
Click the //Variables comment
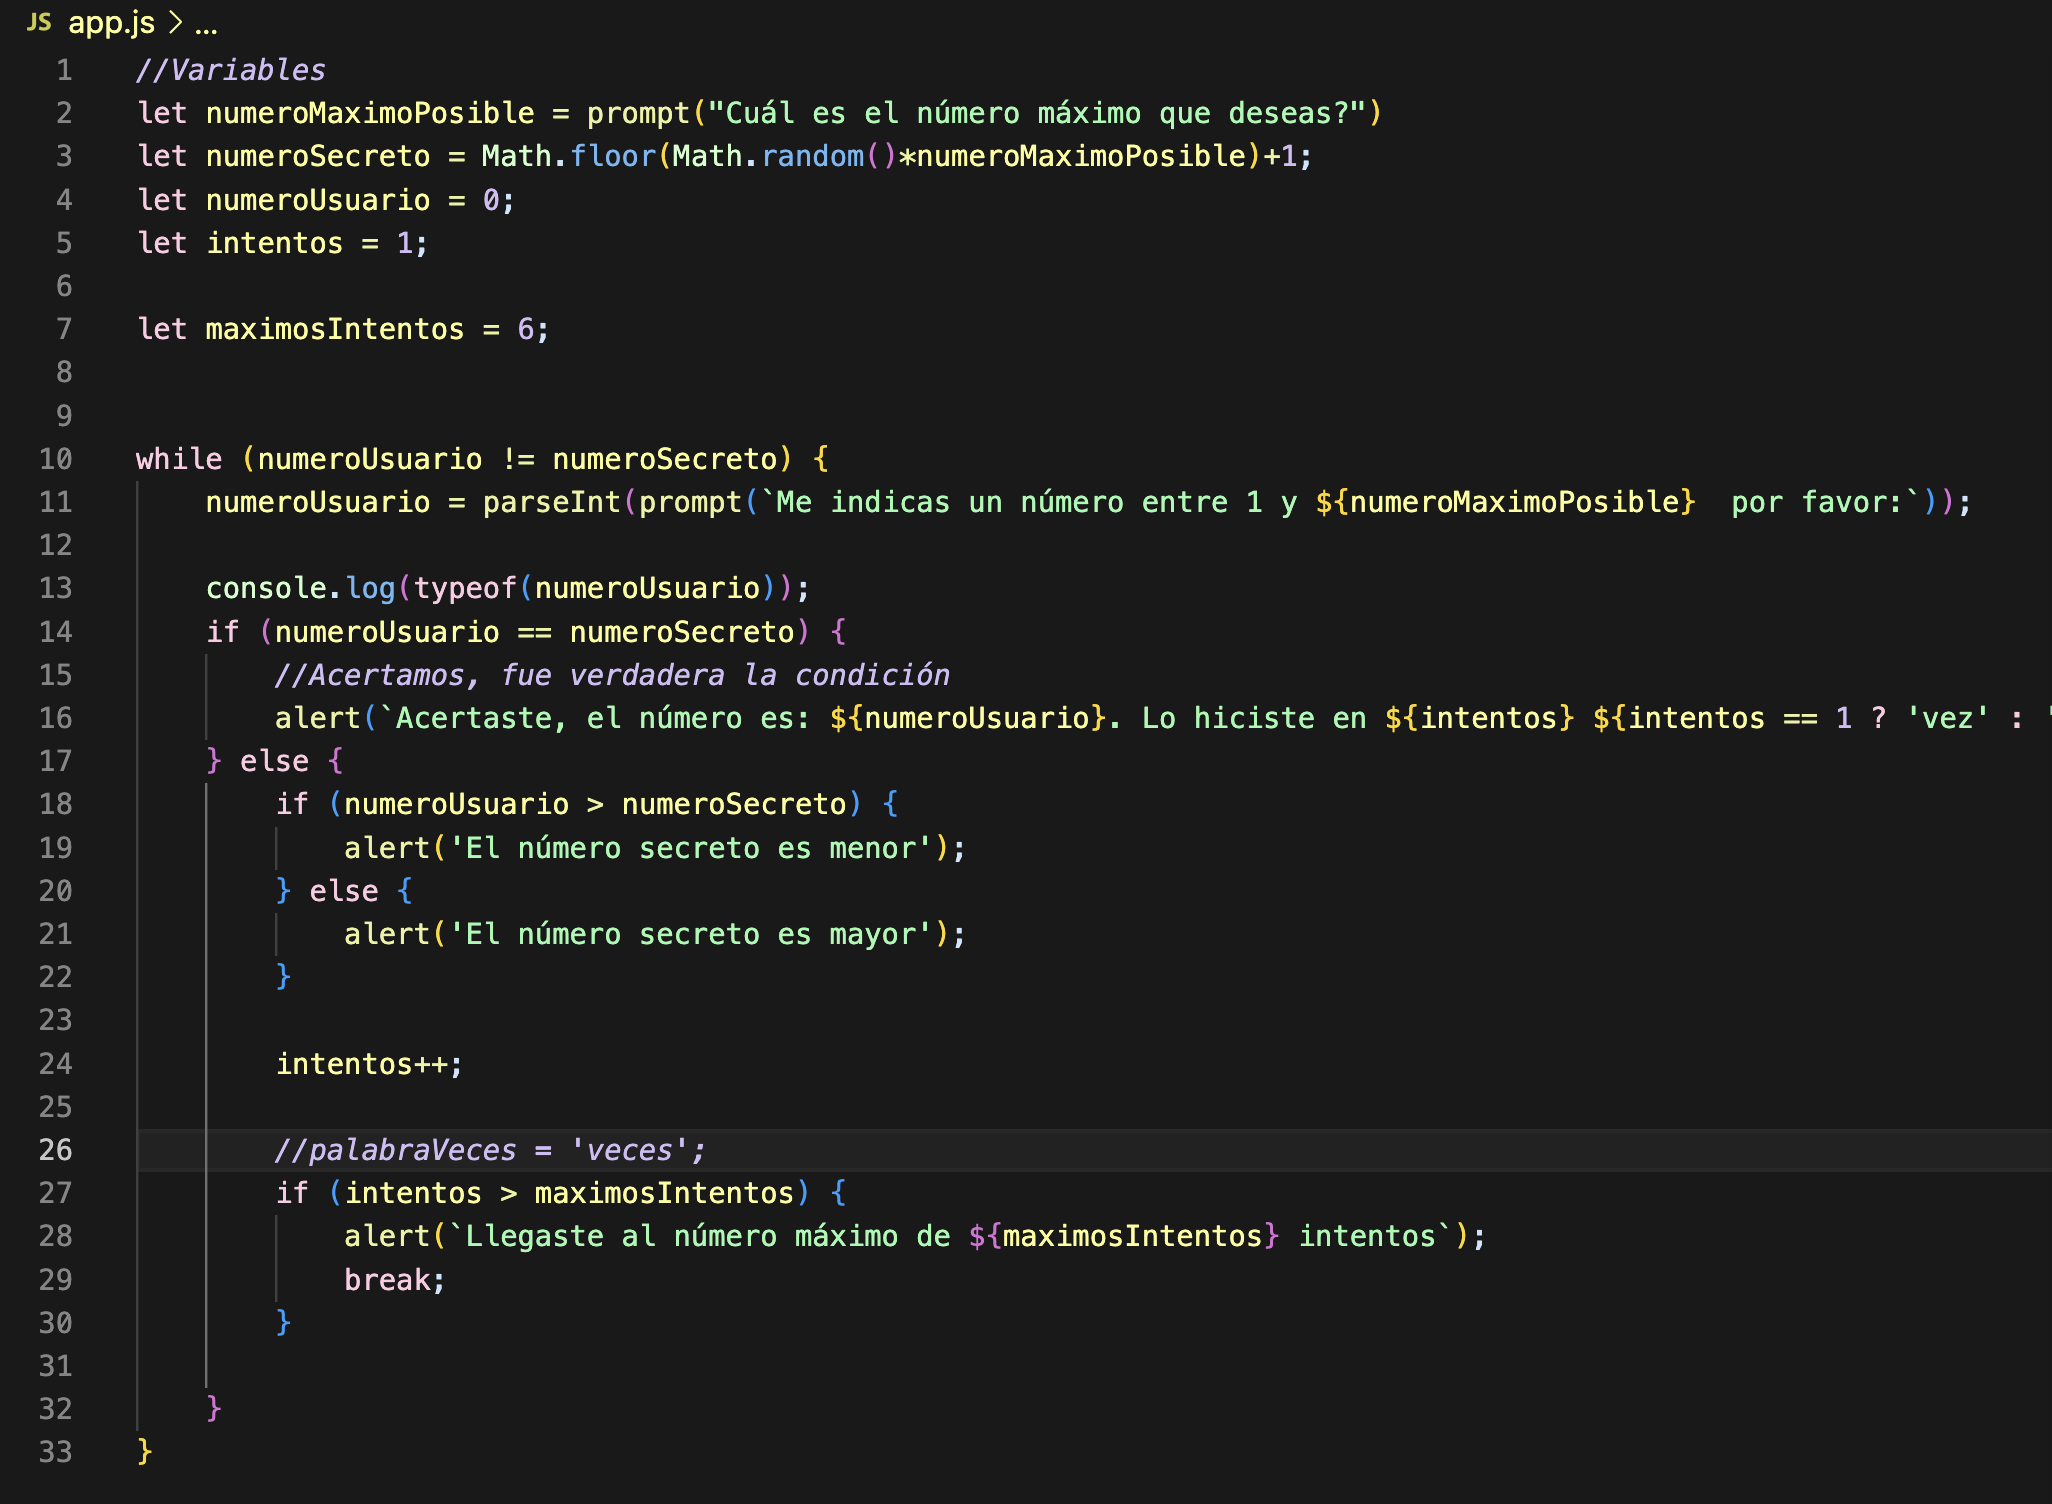[x=231, y=70]
